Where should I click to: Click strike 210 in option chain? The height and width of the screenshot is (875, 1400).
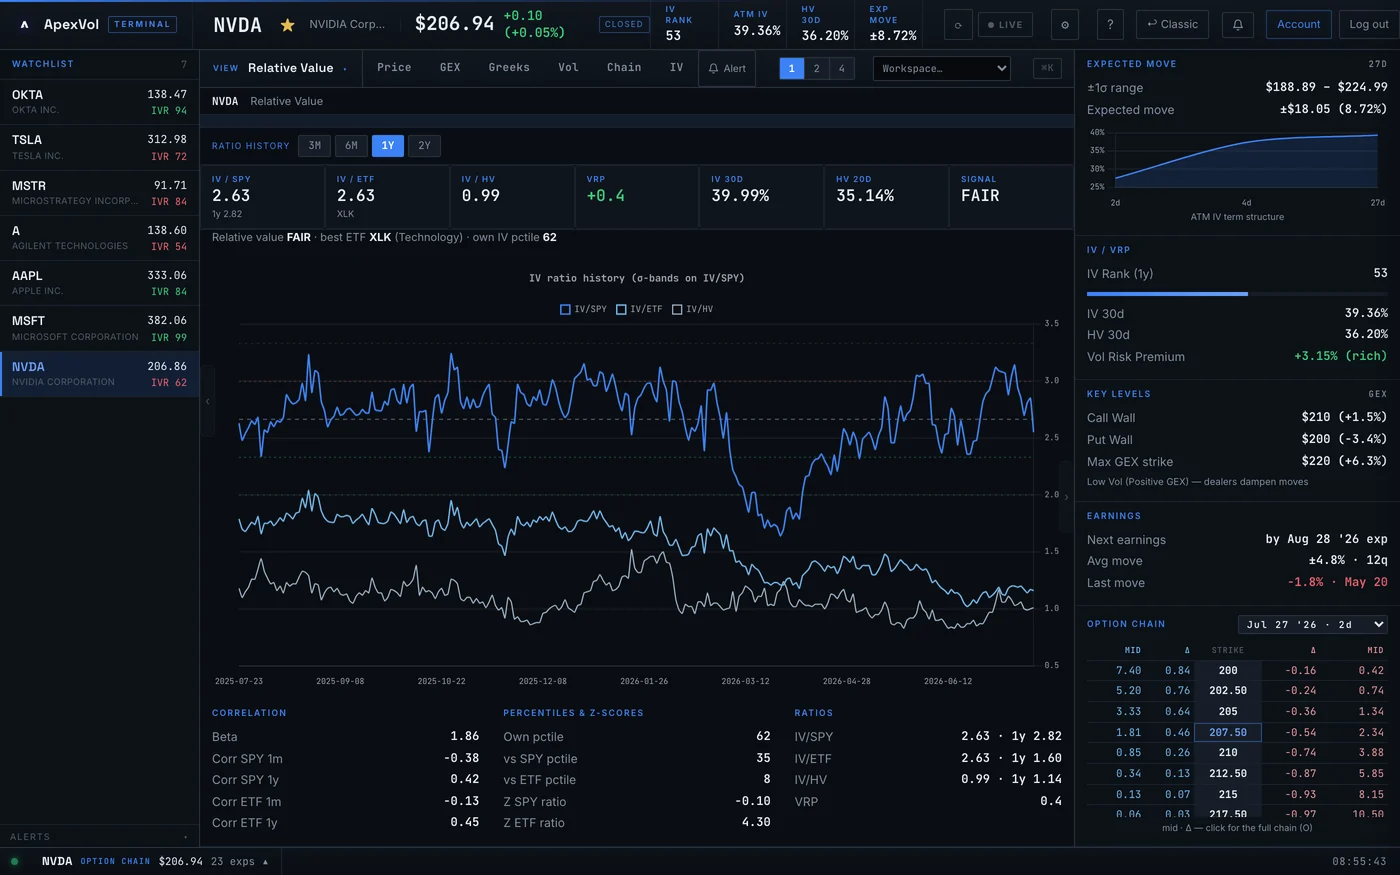1228,753
